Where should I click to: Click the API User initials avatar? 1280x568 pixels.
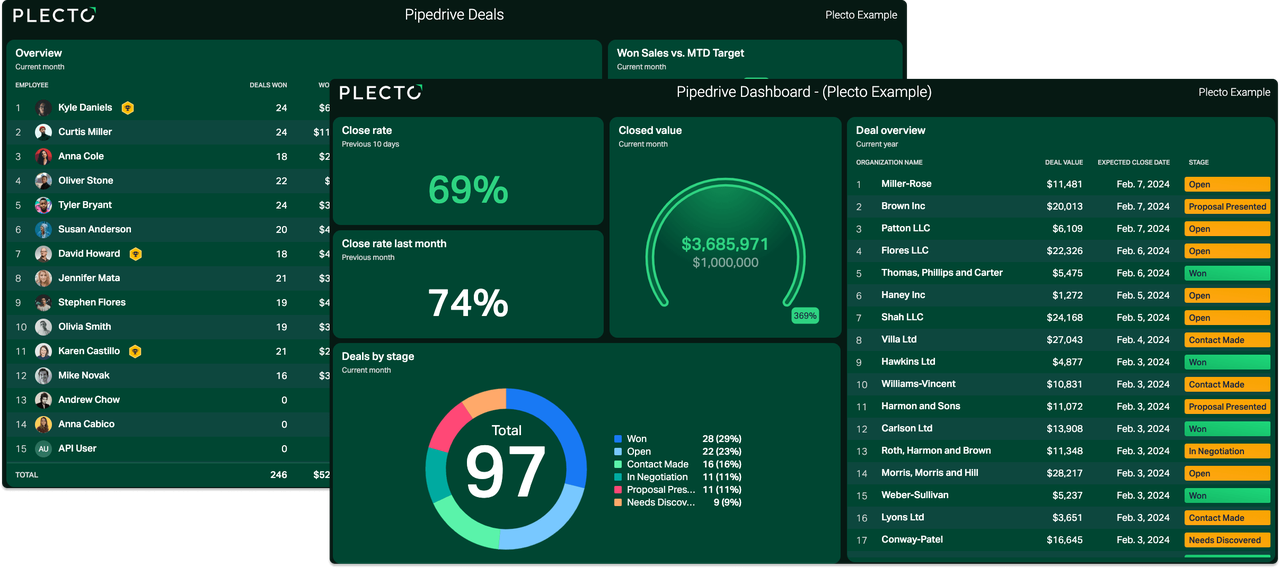coord(43,449)
